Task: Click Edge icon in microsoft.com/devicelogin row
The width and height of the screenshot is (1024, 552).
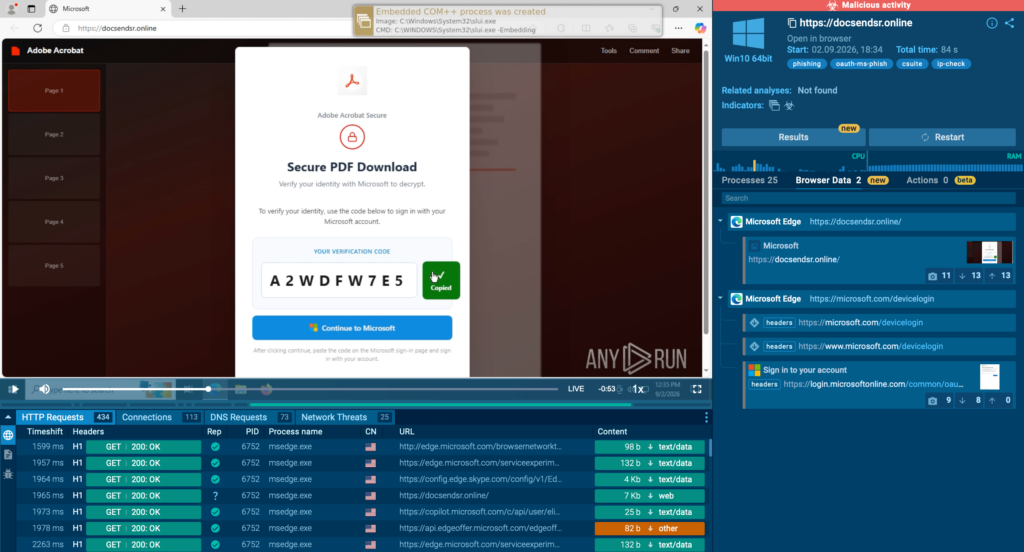Action: 736,299
